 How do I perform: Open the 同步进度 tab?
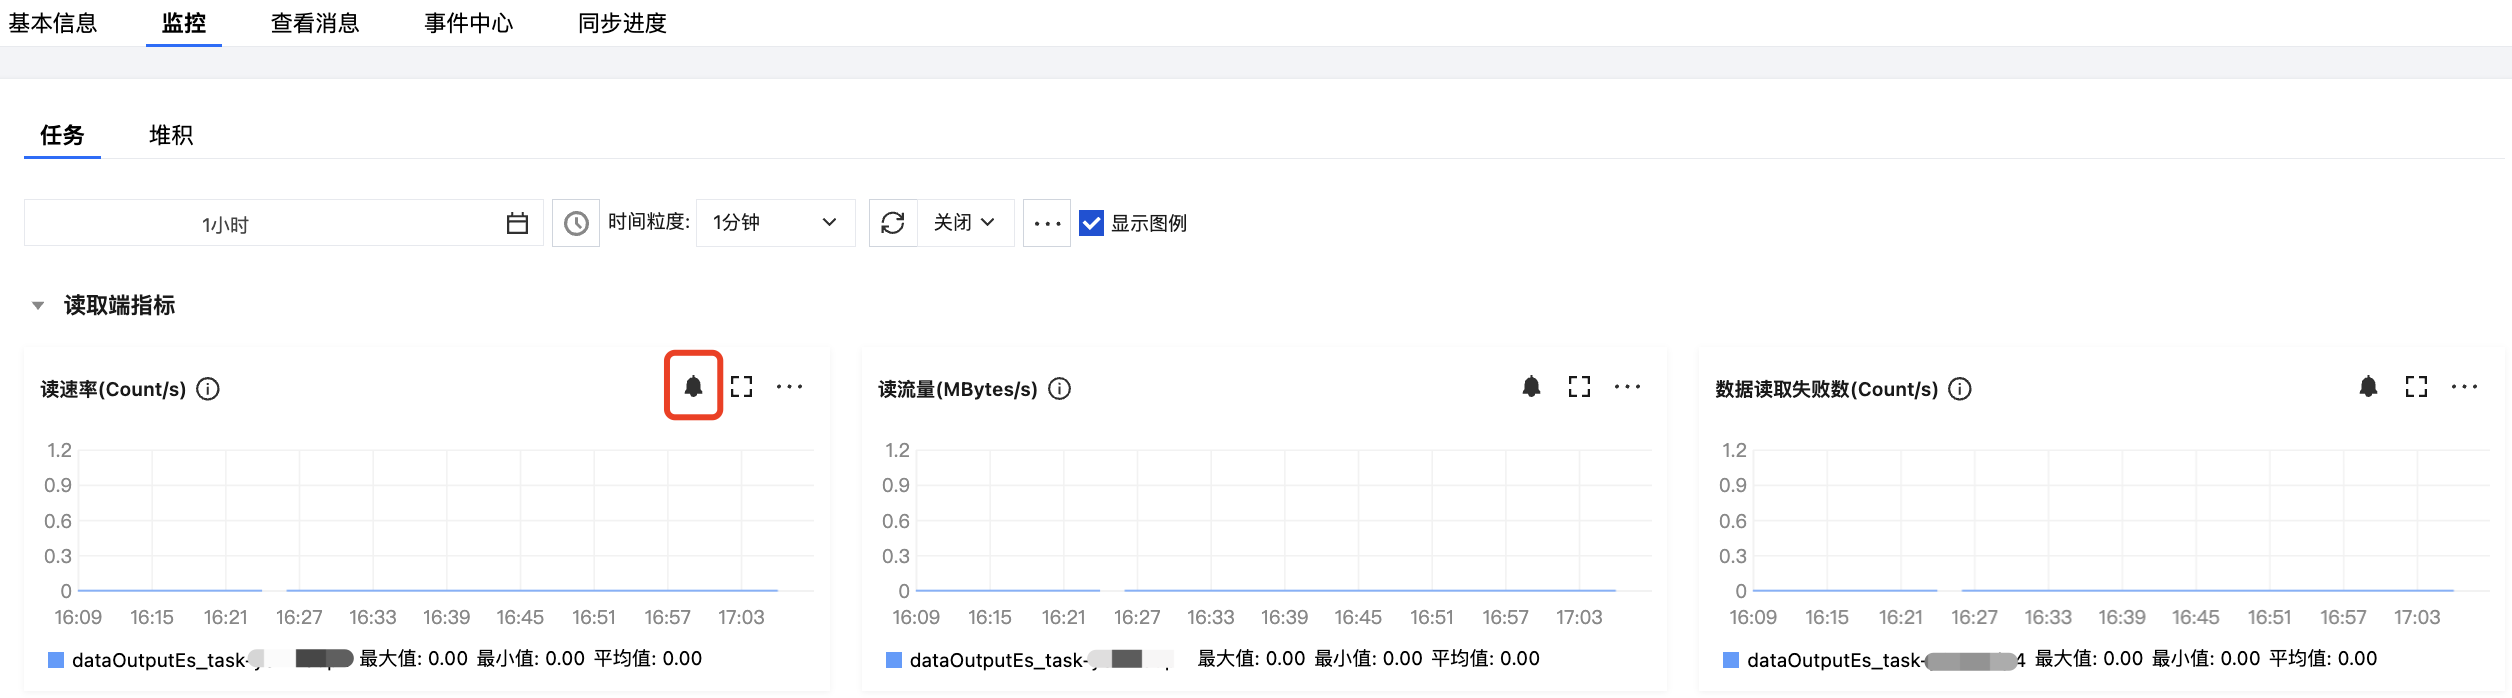click(622, 23)
